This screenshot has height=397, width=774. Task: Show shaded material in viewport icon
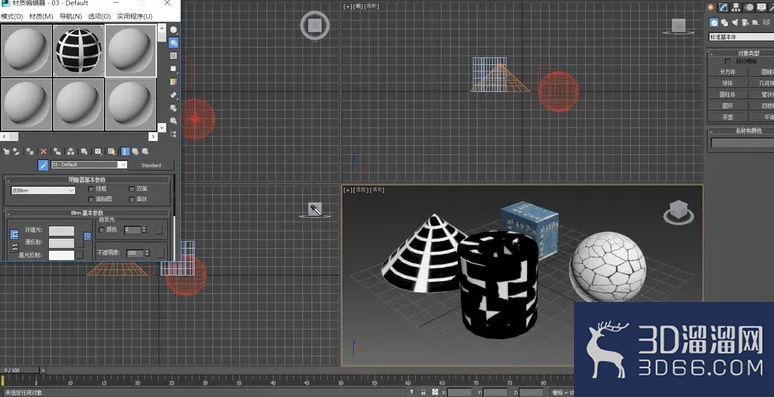tap(112, 151)
